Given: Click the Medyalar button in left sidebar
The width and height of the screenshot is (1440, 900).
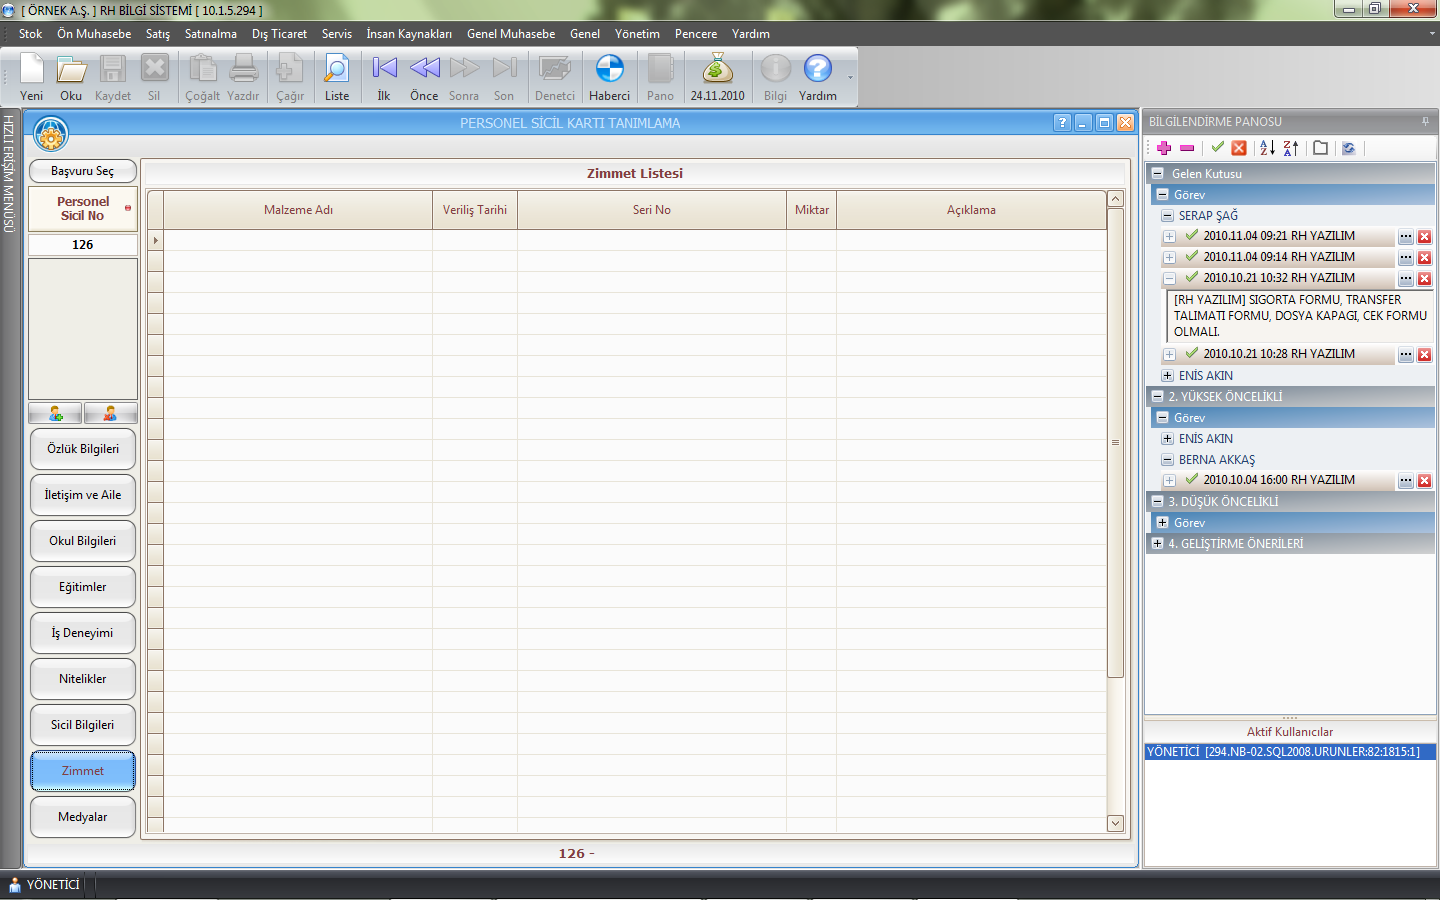Looking at the screenshot, I should (83, 817).
